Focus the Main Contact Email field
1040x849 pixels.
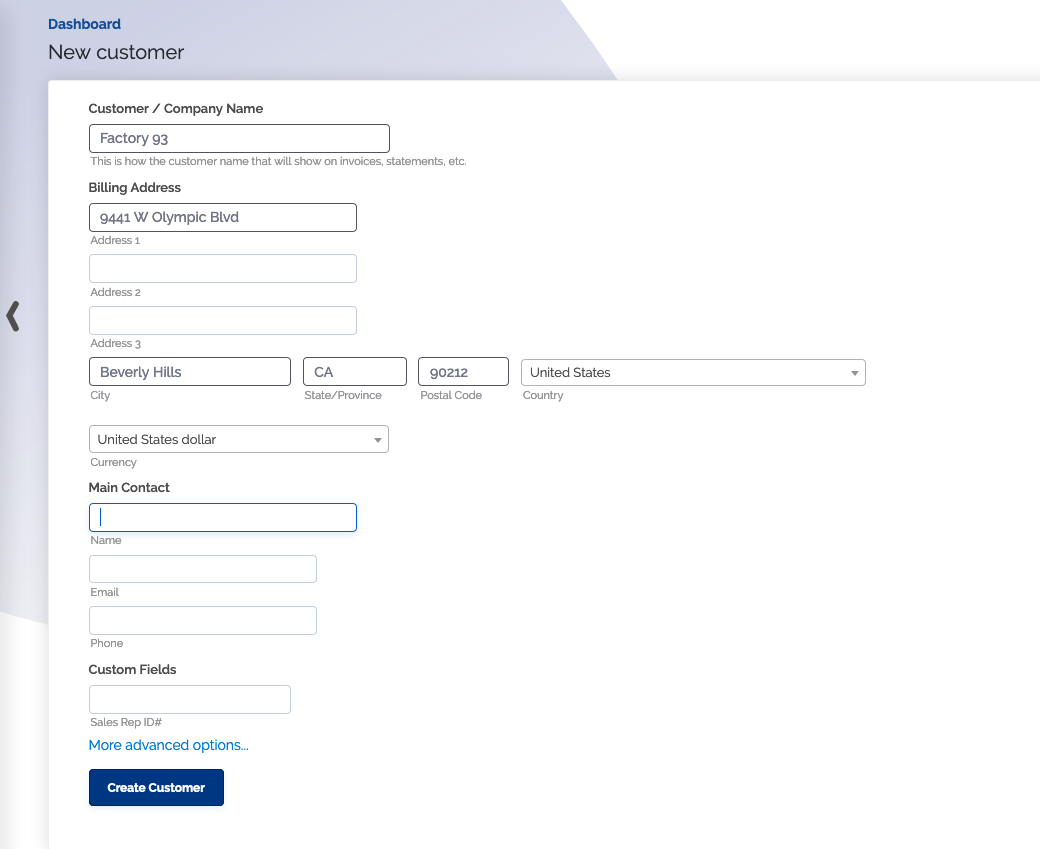[x=202, y=569]
